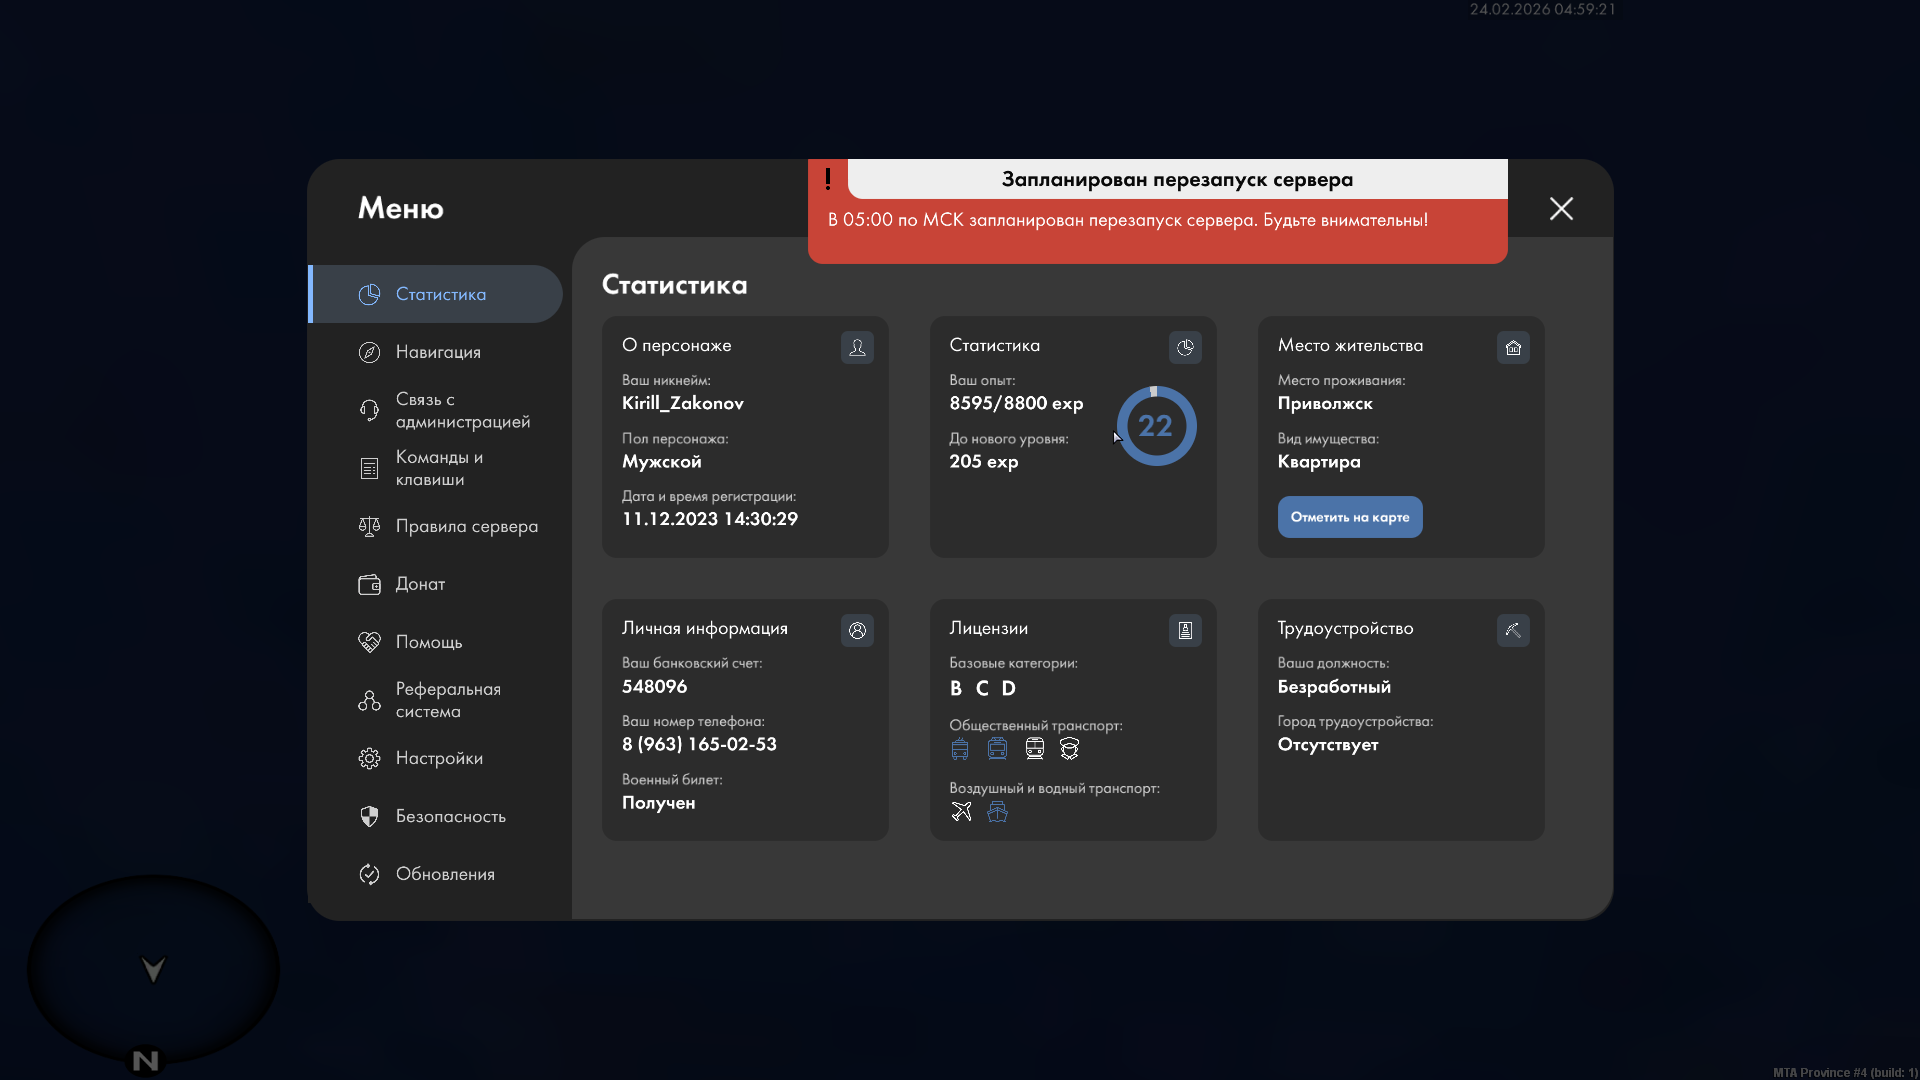Click the user circle icon in Личная информация
This screenshot has width=1920, height=1080.
(x=857, y=630)
